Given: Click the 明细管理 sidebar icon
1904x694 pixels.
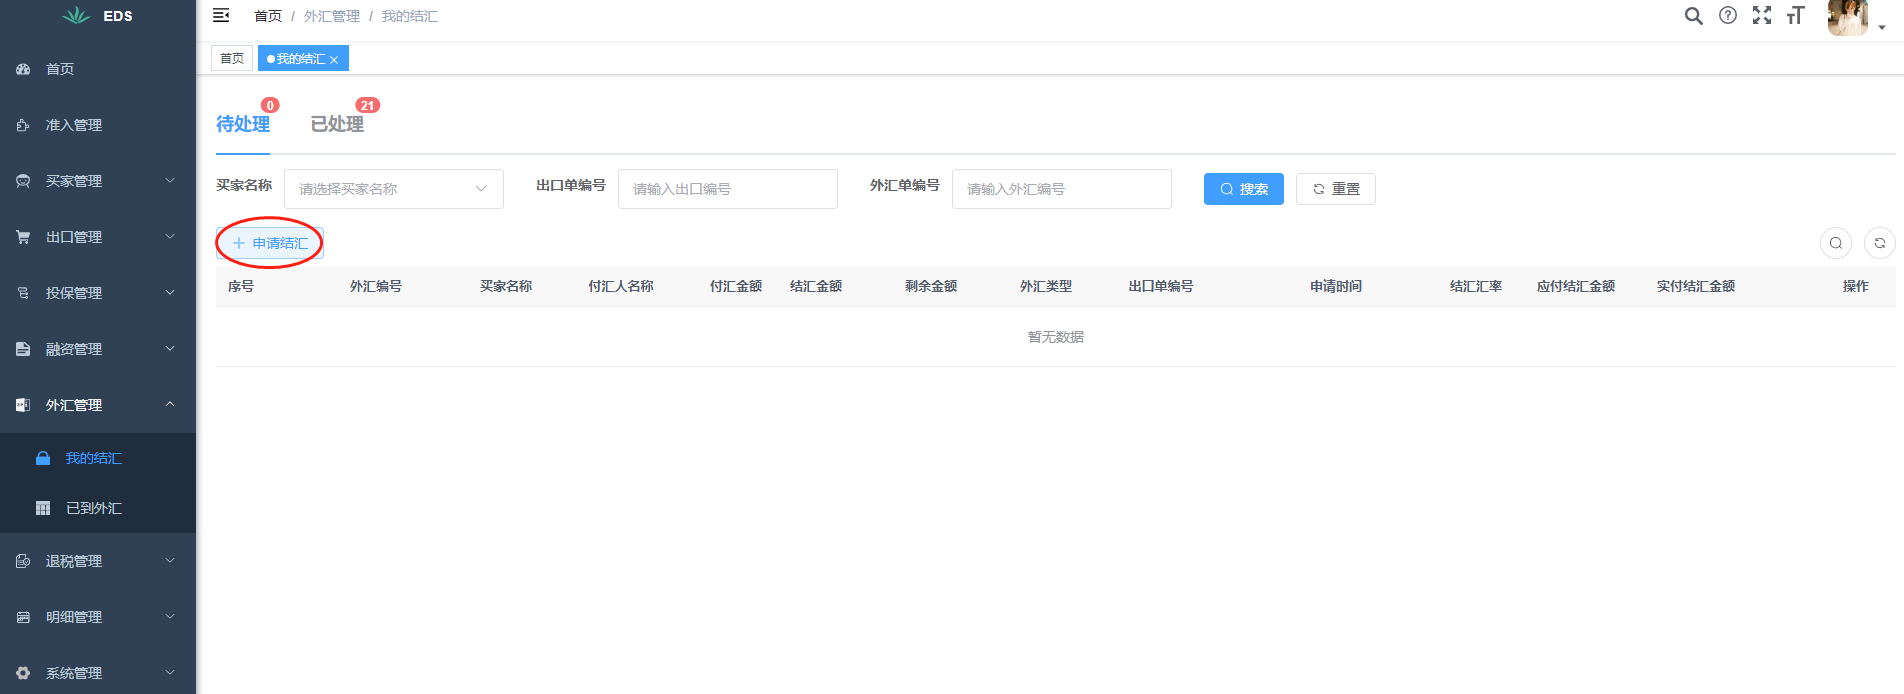Looking at the screenshot, I should tap(23, 617).
